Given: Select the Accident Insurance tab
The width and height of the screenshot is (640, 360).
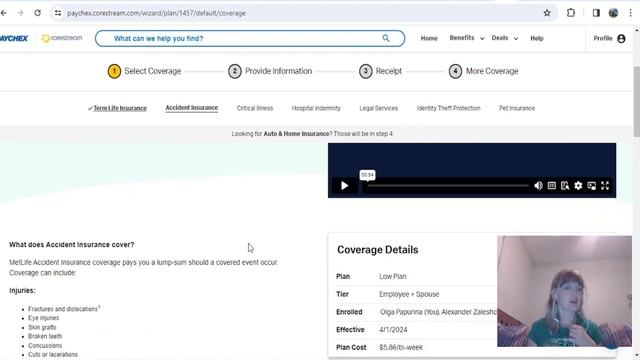Looking at the screenshot, I should pyautogui.click(x=192, y=108).
